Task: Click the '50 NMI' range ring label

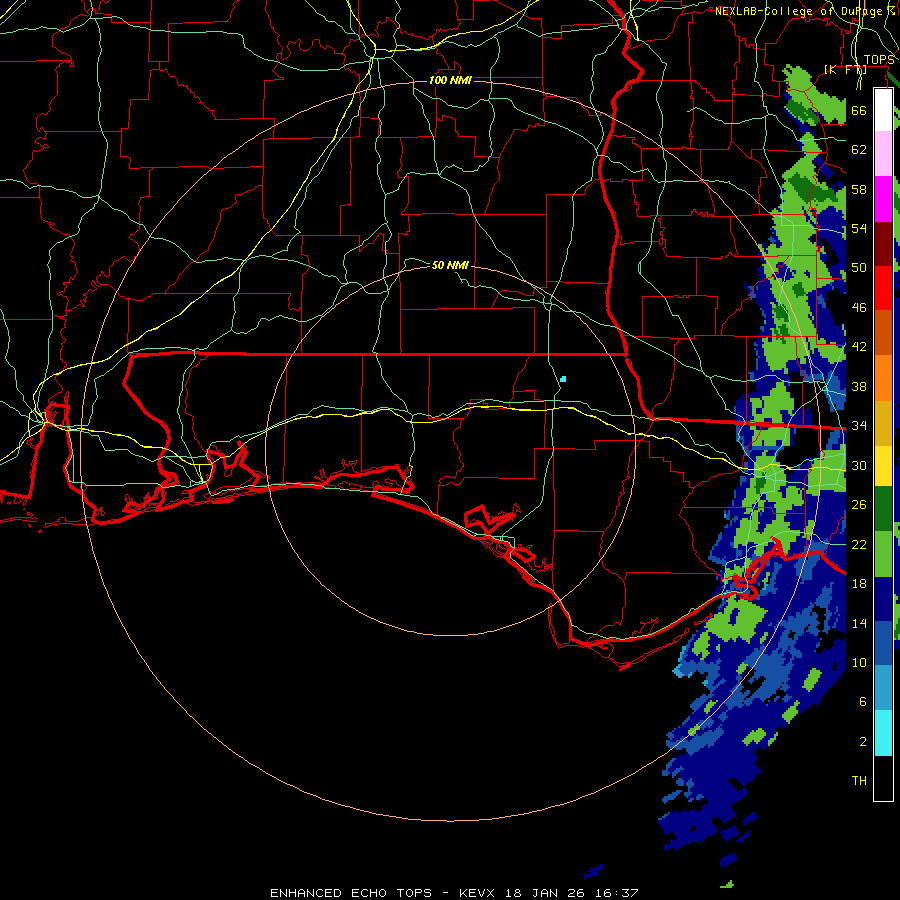Action: tap(450, 265)
